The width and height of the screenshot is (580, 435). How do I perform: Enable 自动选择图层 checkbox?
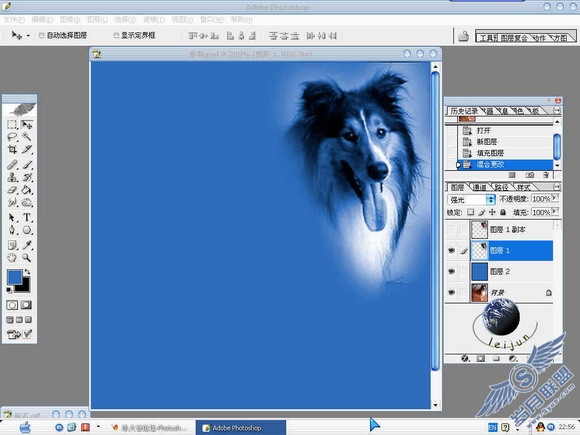point(42,36)
